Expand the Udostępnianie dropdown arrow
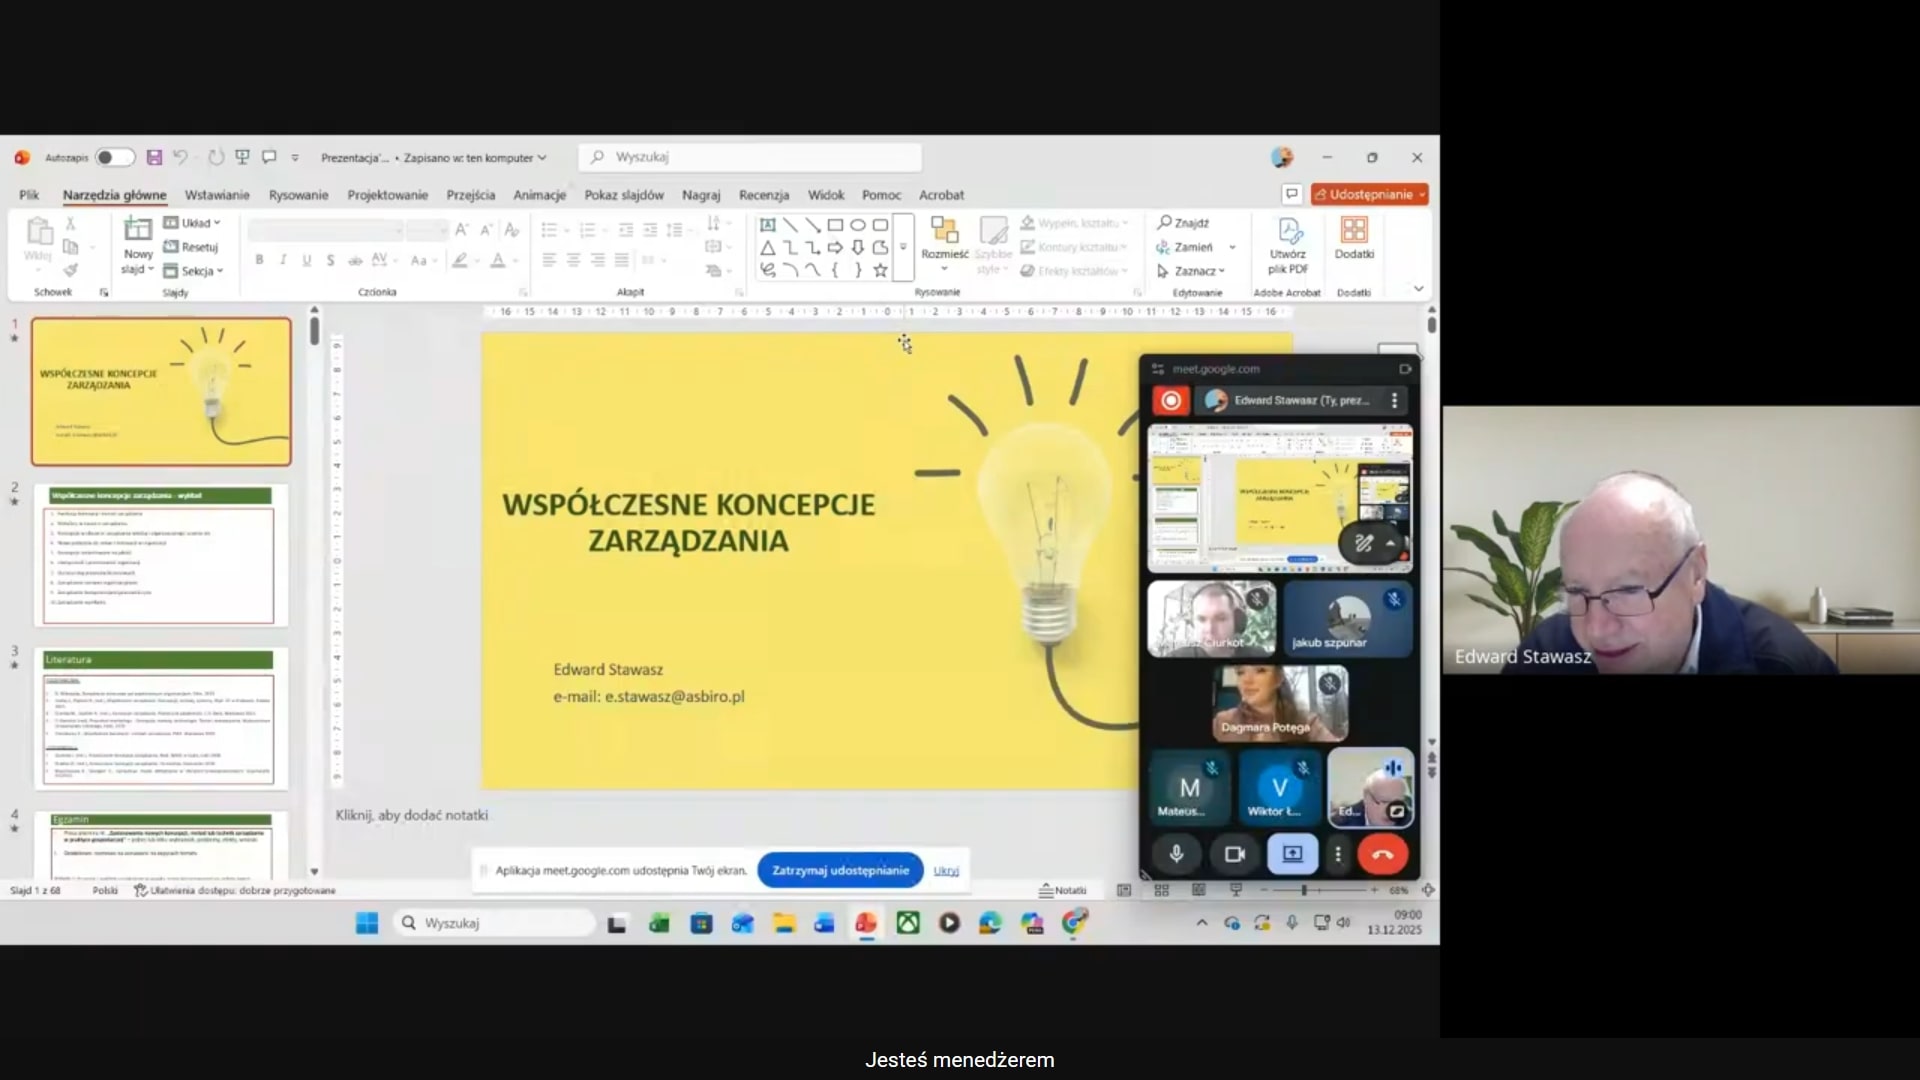1920x1080 pixels. pyautogui.click(x=1422, y=195)
